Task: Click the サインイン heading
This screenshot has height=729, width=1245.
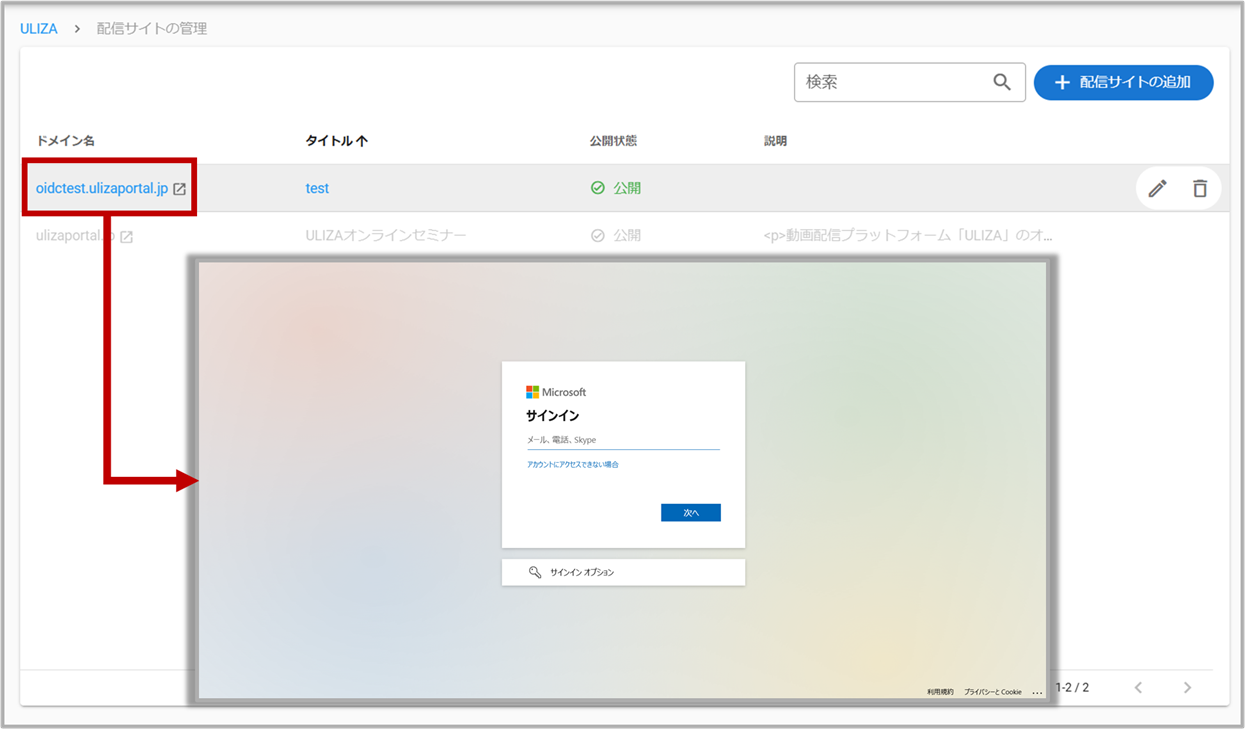Action: [x=553, y=416]
